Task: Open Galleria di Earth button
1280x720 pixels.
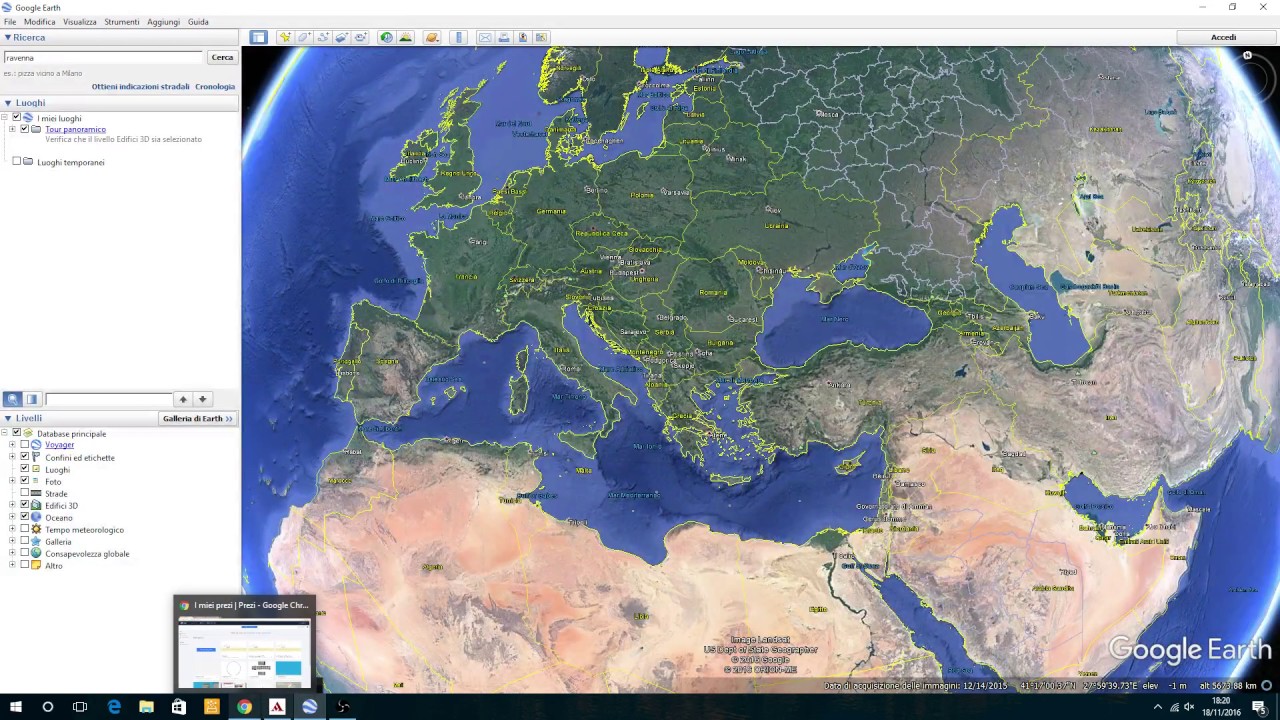Action: (197, 418)
